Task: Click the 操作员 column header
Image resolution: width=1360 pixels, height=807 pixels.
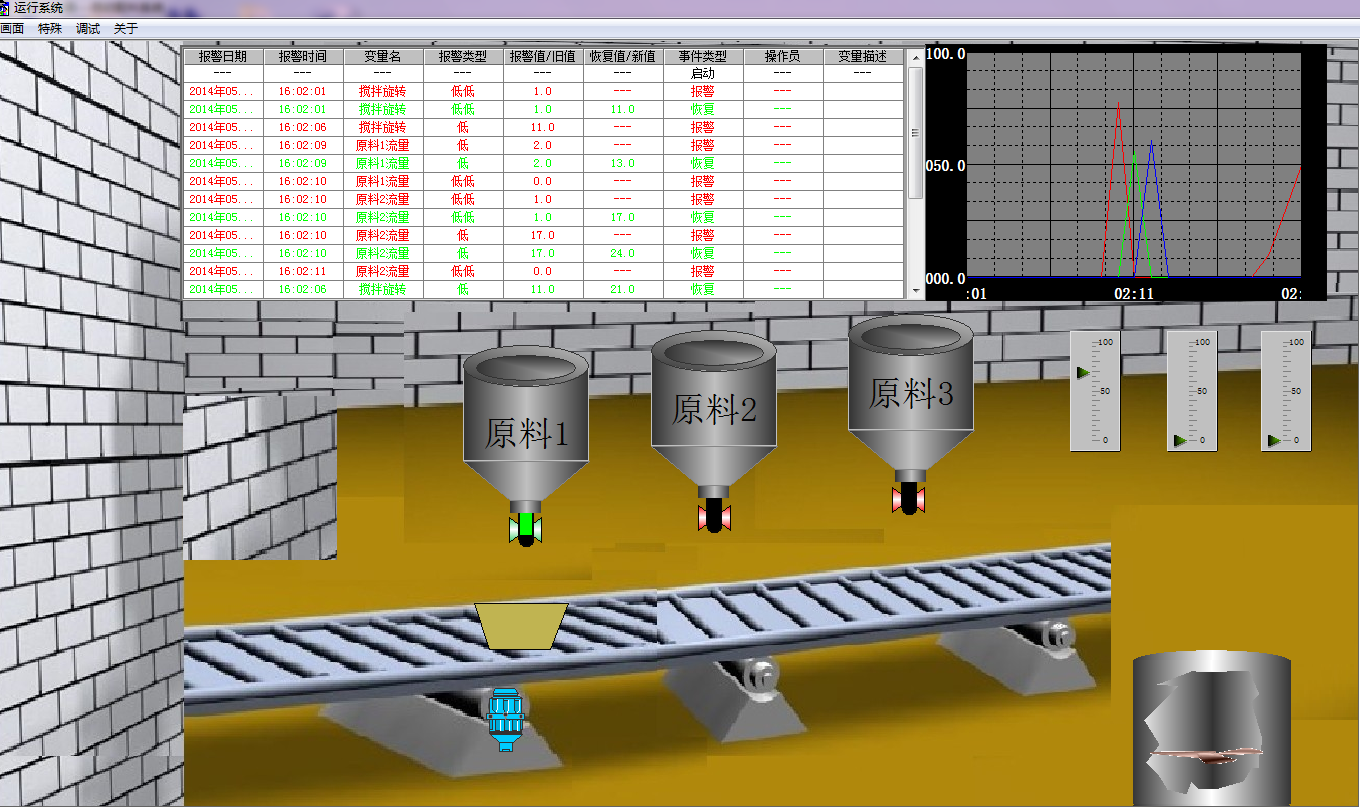Action: point(783,57)
